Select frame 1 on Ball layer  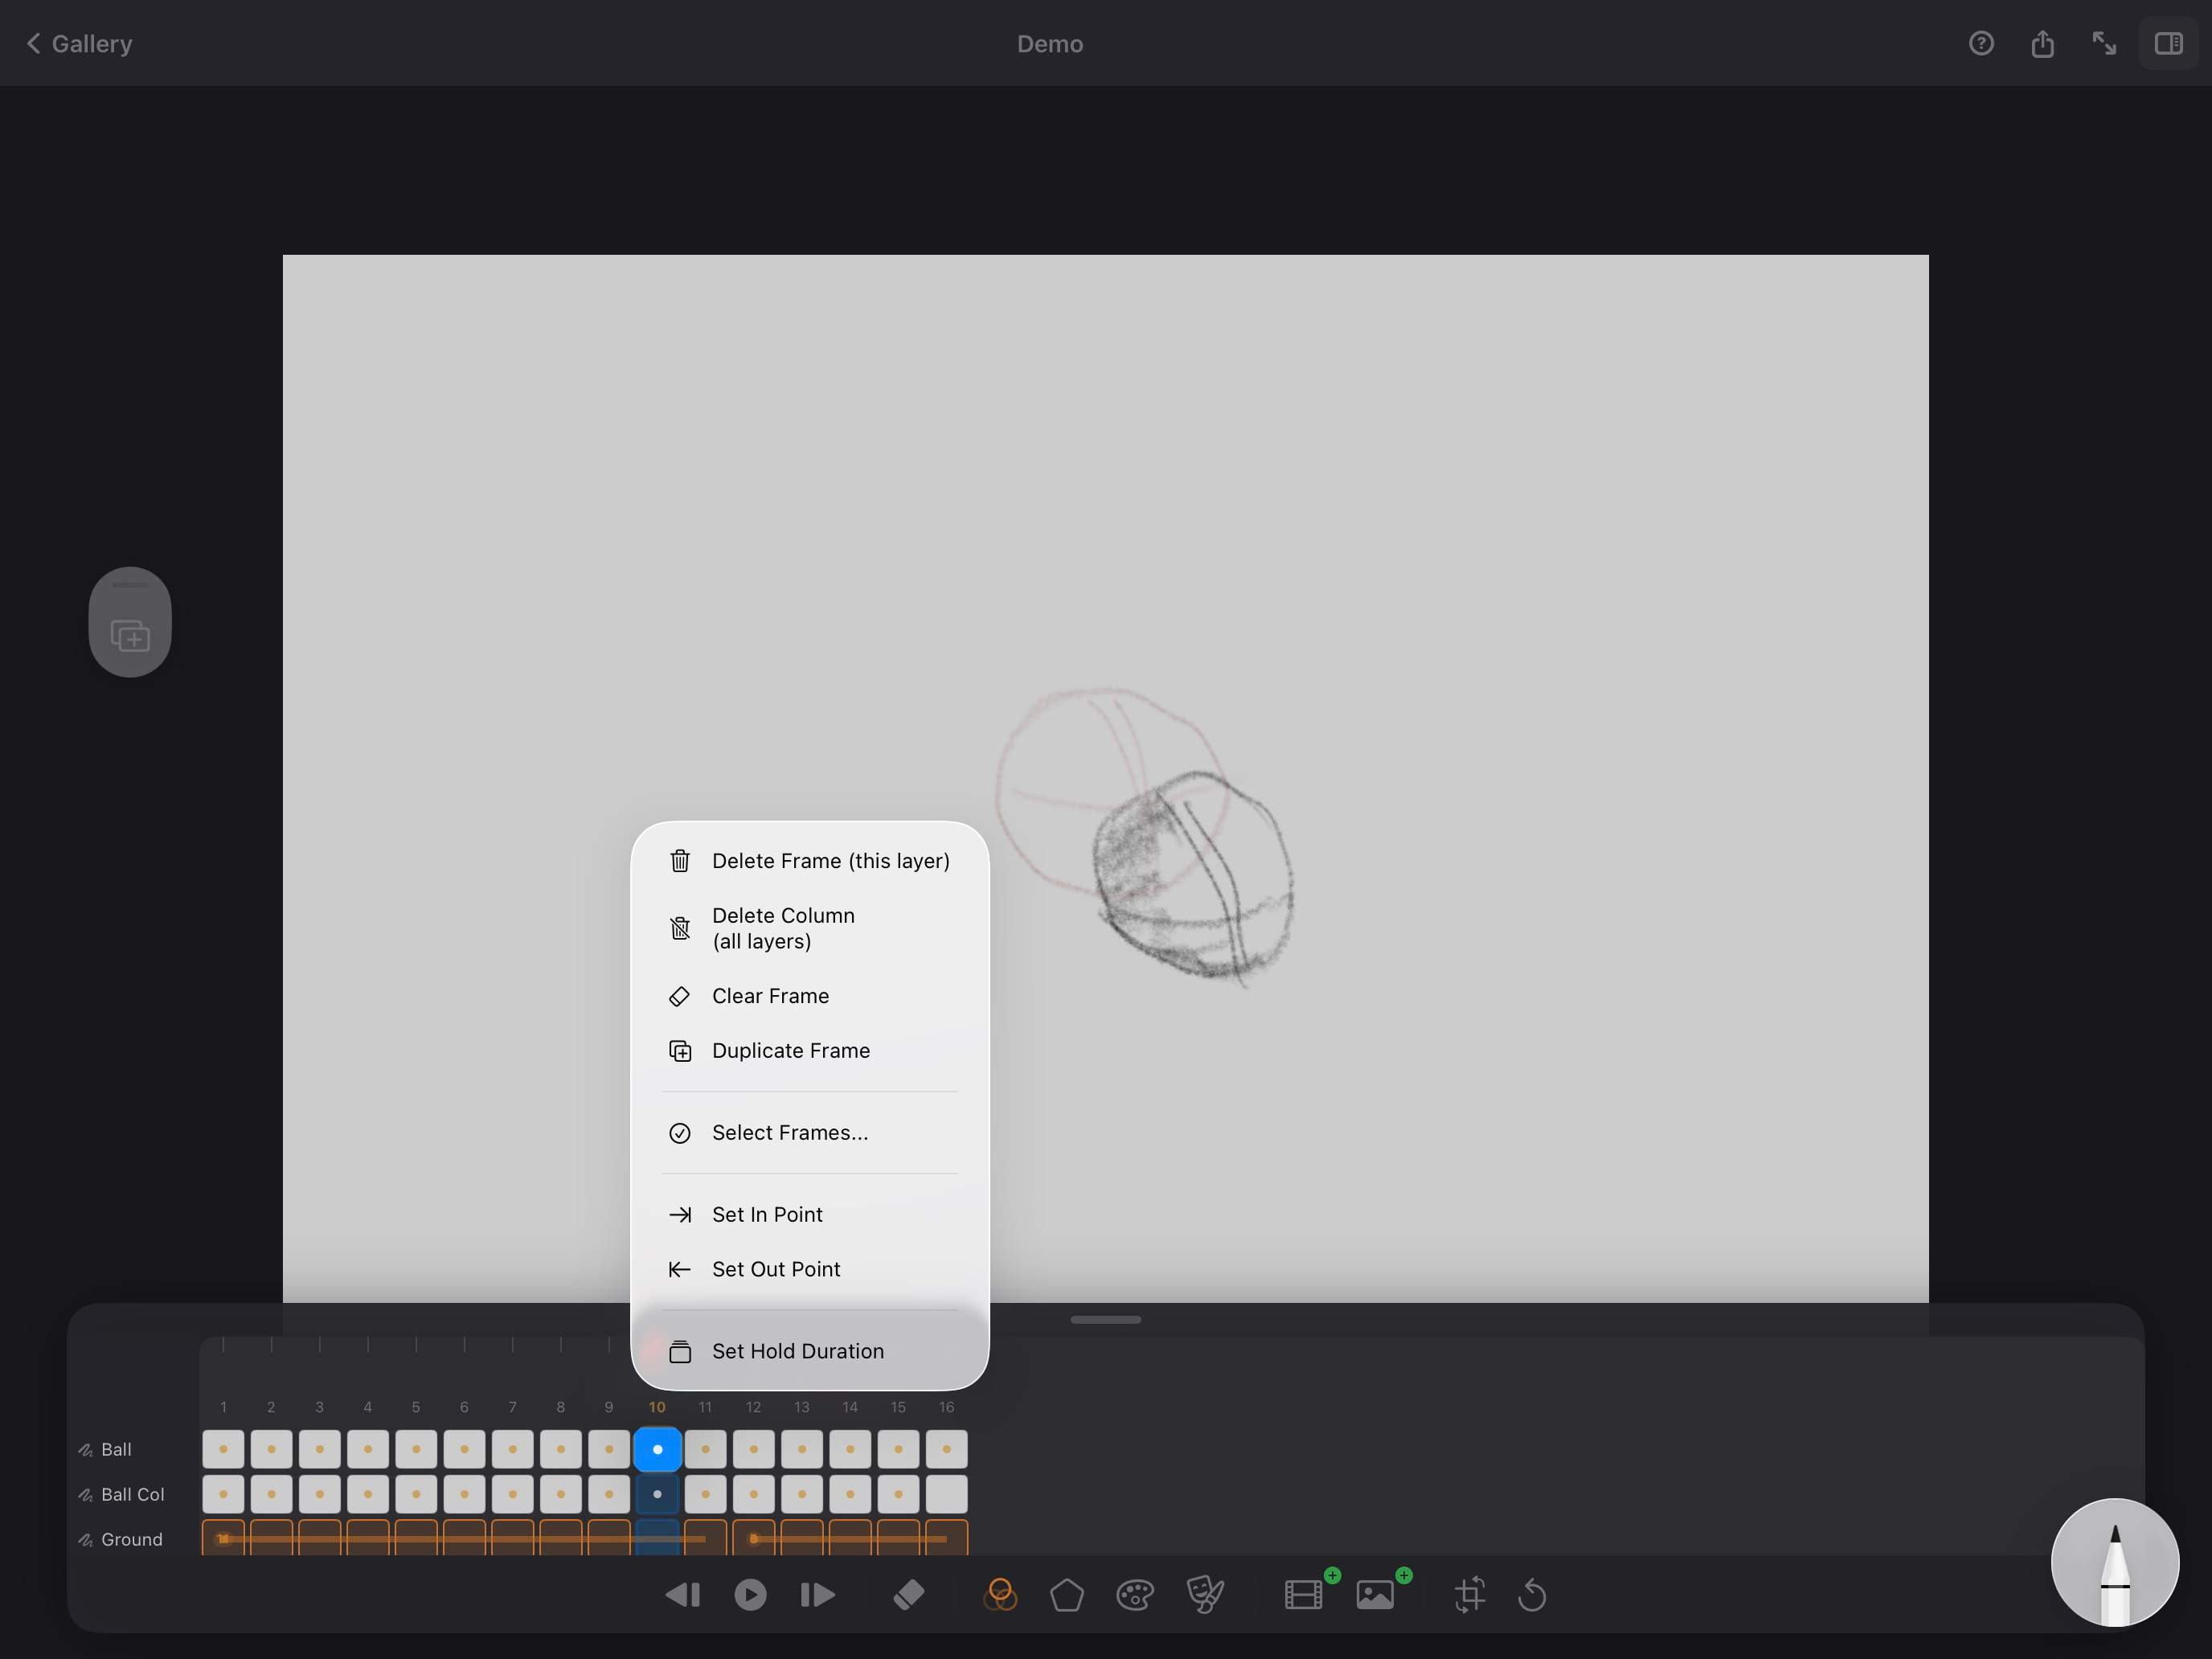click(x=223, y=1450)
